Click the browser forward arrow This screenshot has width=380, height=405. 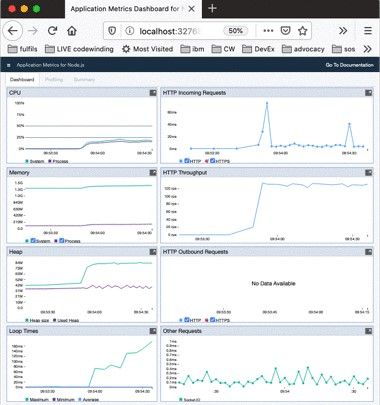[x=33, y=31]
